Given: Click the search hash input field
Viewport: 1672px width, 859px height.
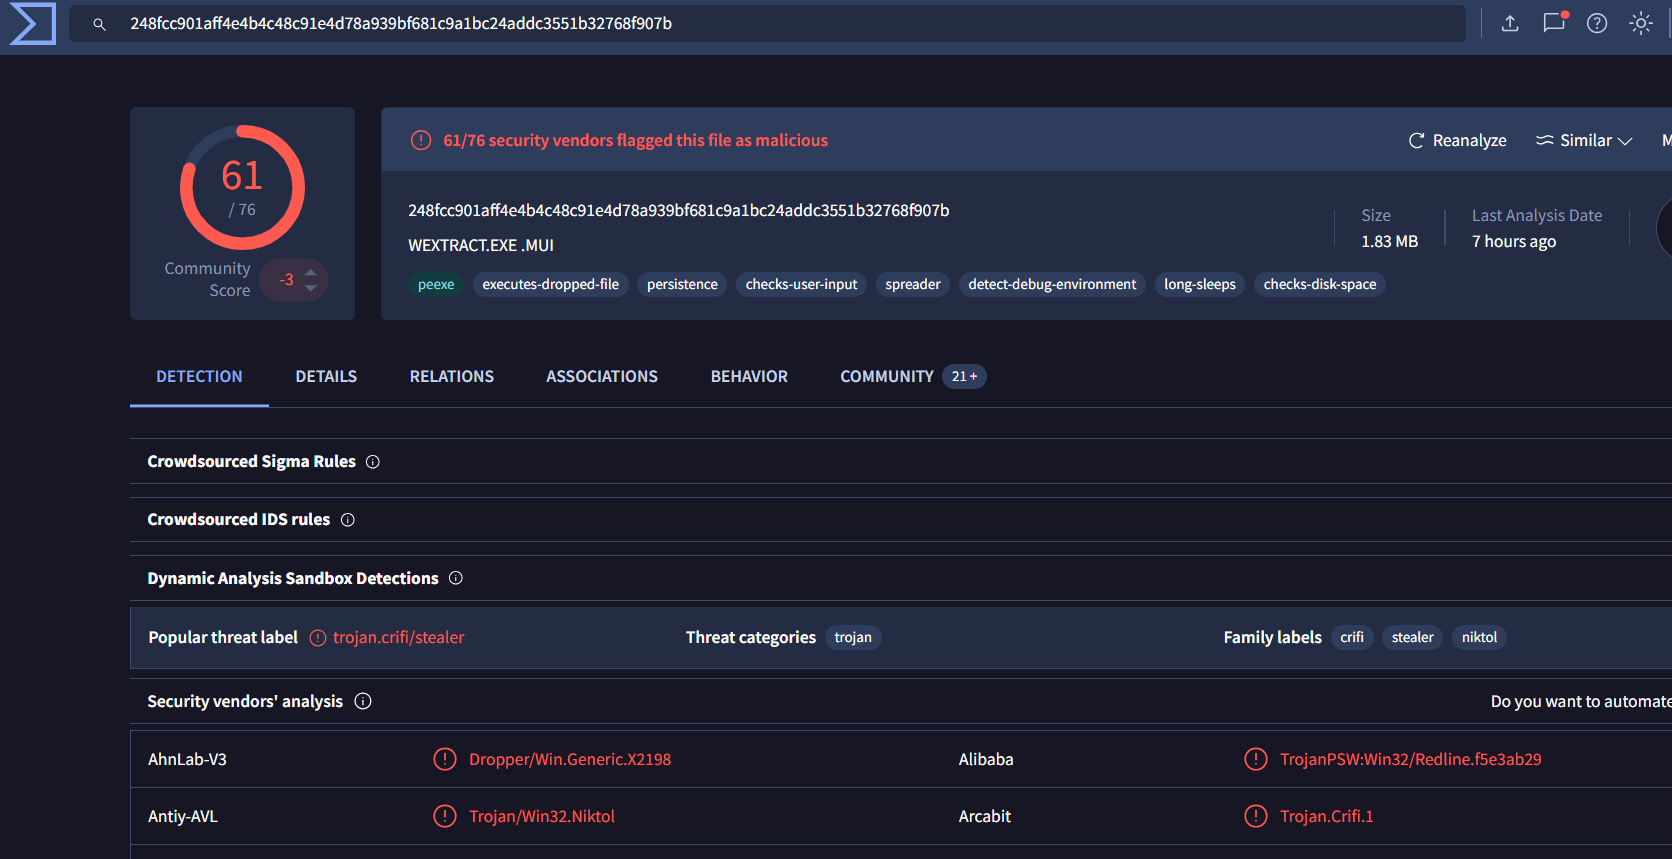Looking at the screenshot, I should (767, 23).
